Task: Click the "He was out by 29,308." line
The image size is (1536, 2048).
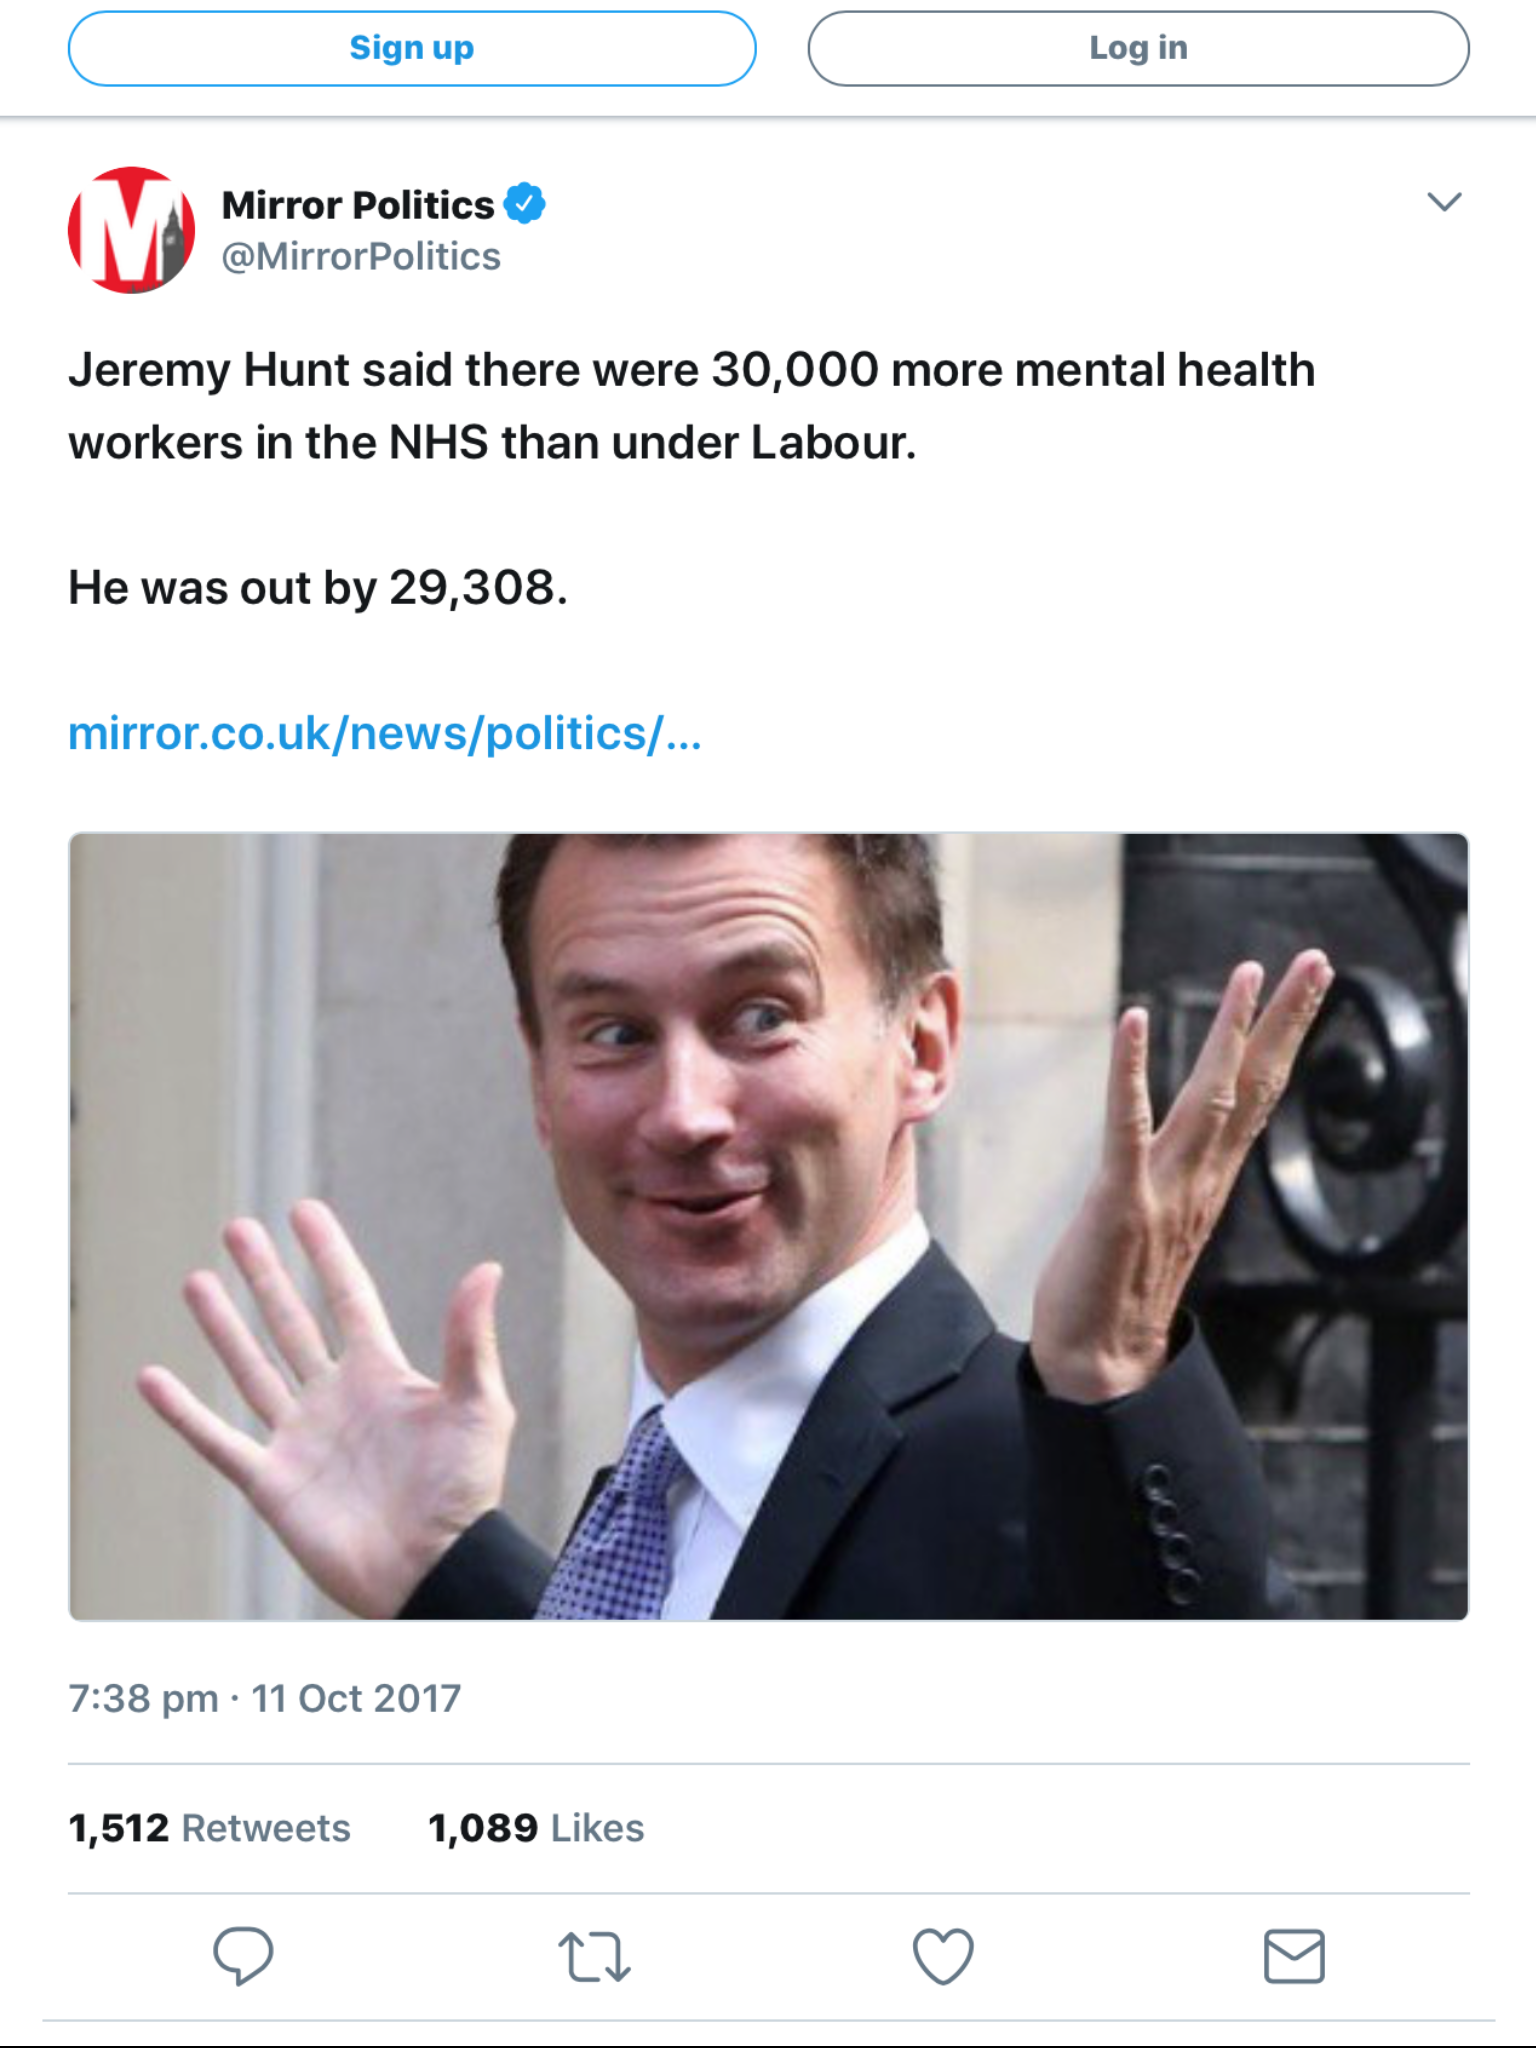Action: (318, 587)
